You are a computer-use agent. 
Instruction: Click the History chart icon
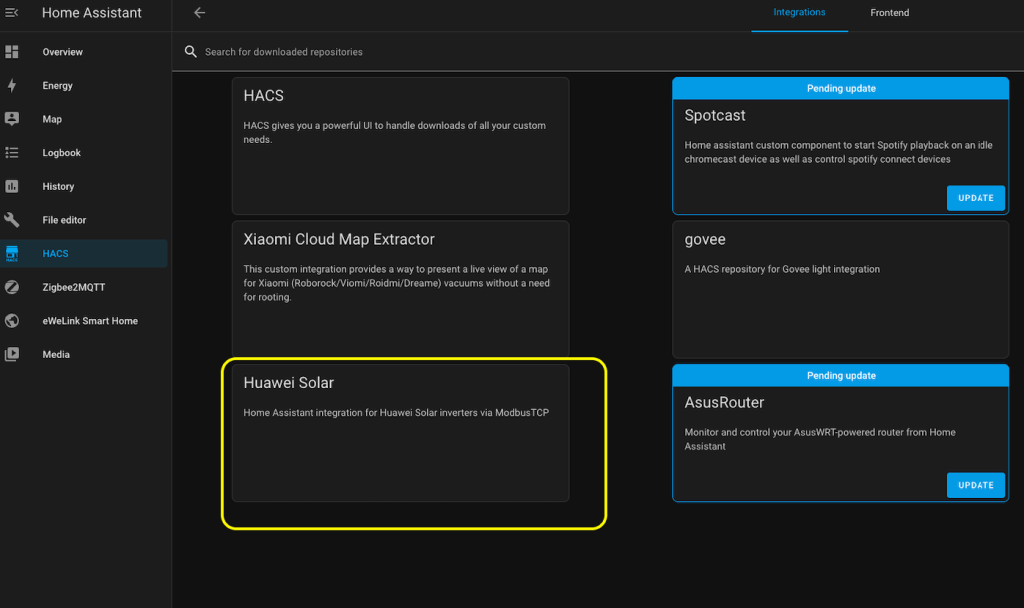click(12, 186)
